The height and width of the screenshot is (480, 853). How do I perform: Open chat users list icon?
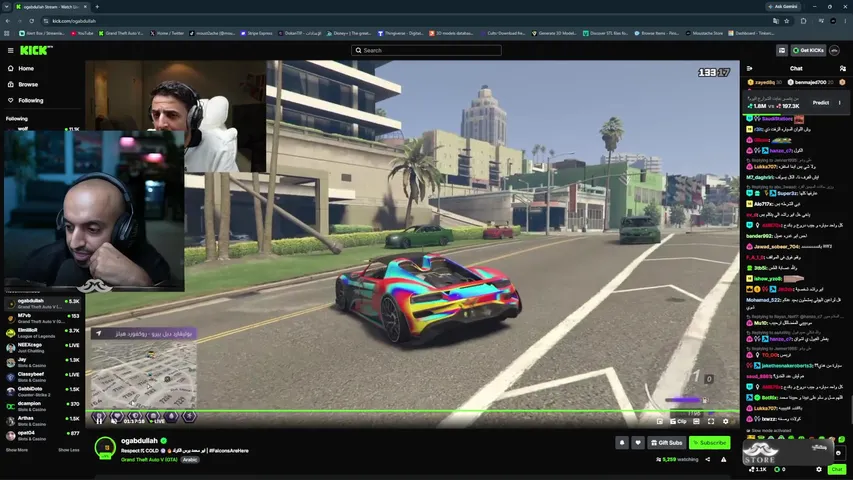click(x=843, y=69)
